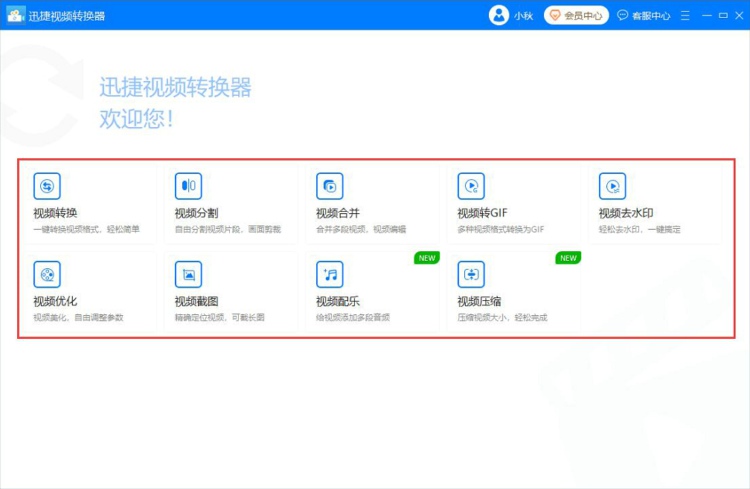Click description 给视频添加多段音频
The width and height of the screenshot is (750, 489).
click(353, 317)
